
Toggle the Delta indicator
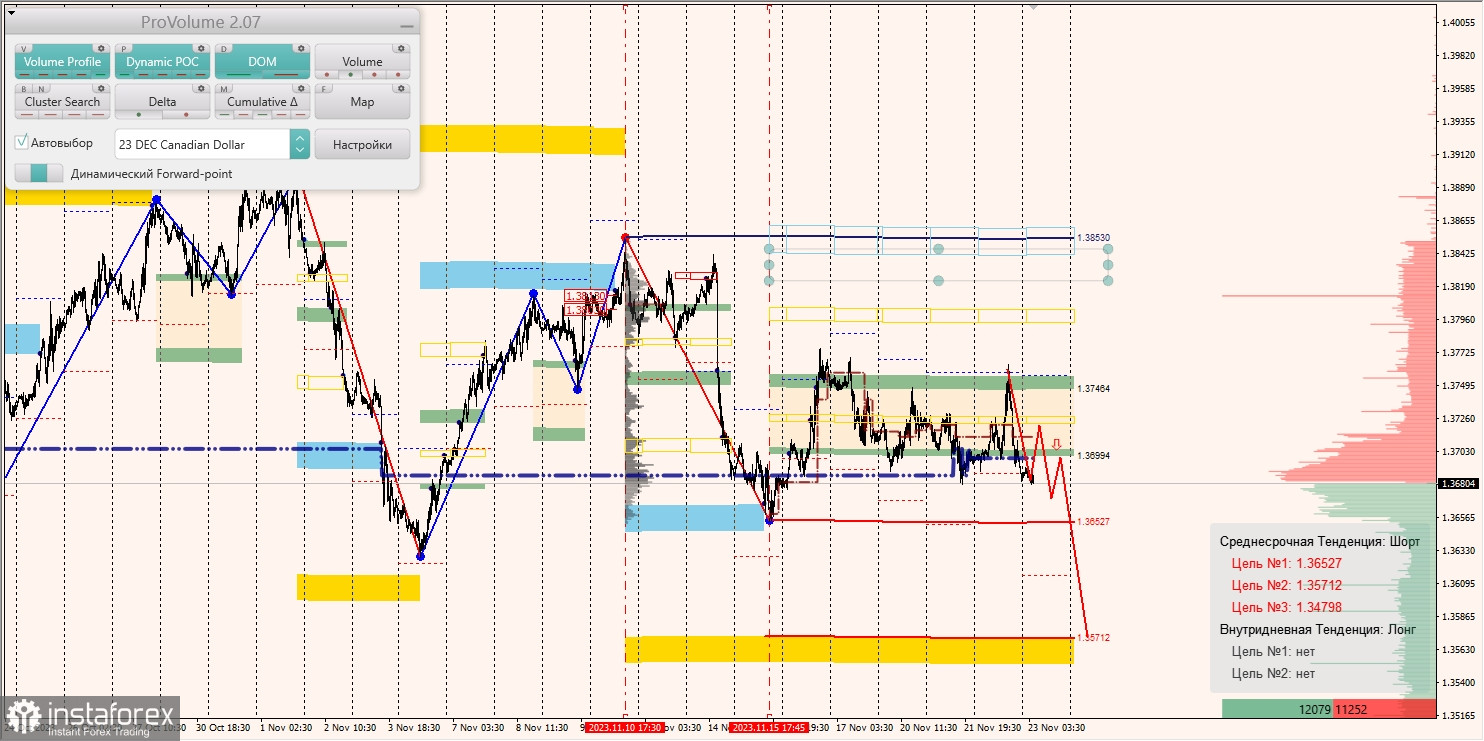[x=162, y=102]
